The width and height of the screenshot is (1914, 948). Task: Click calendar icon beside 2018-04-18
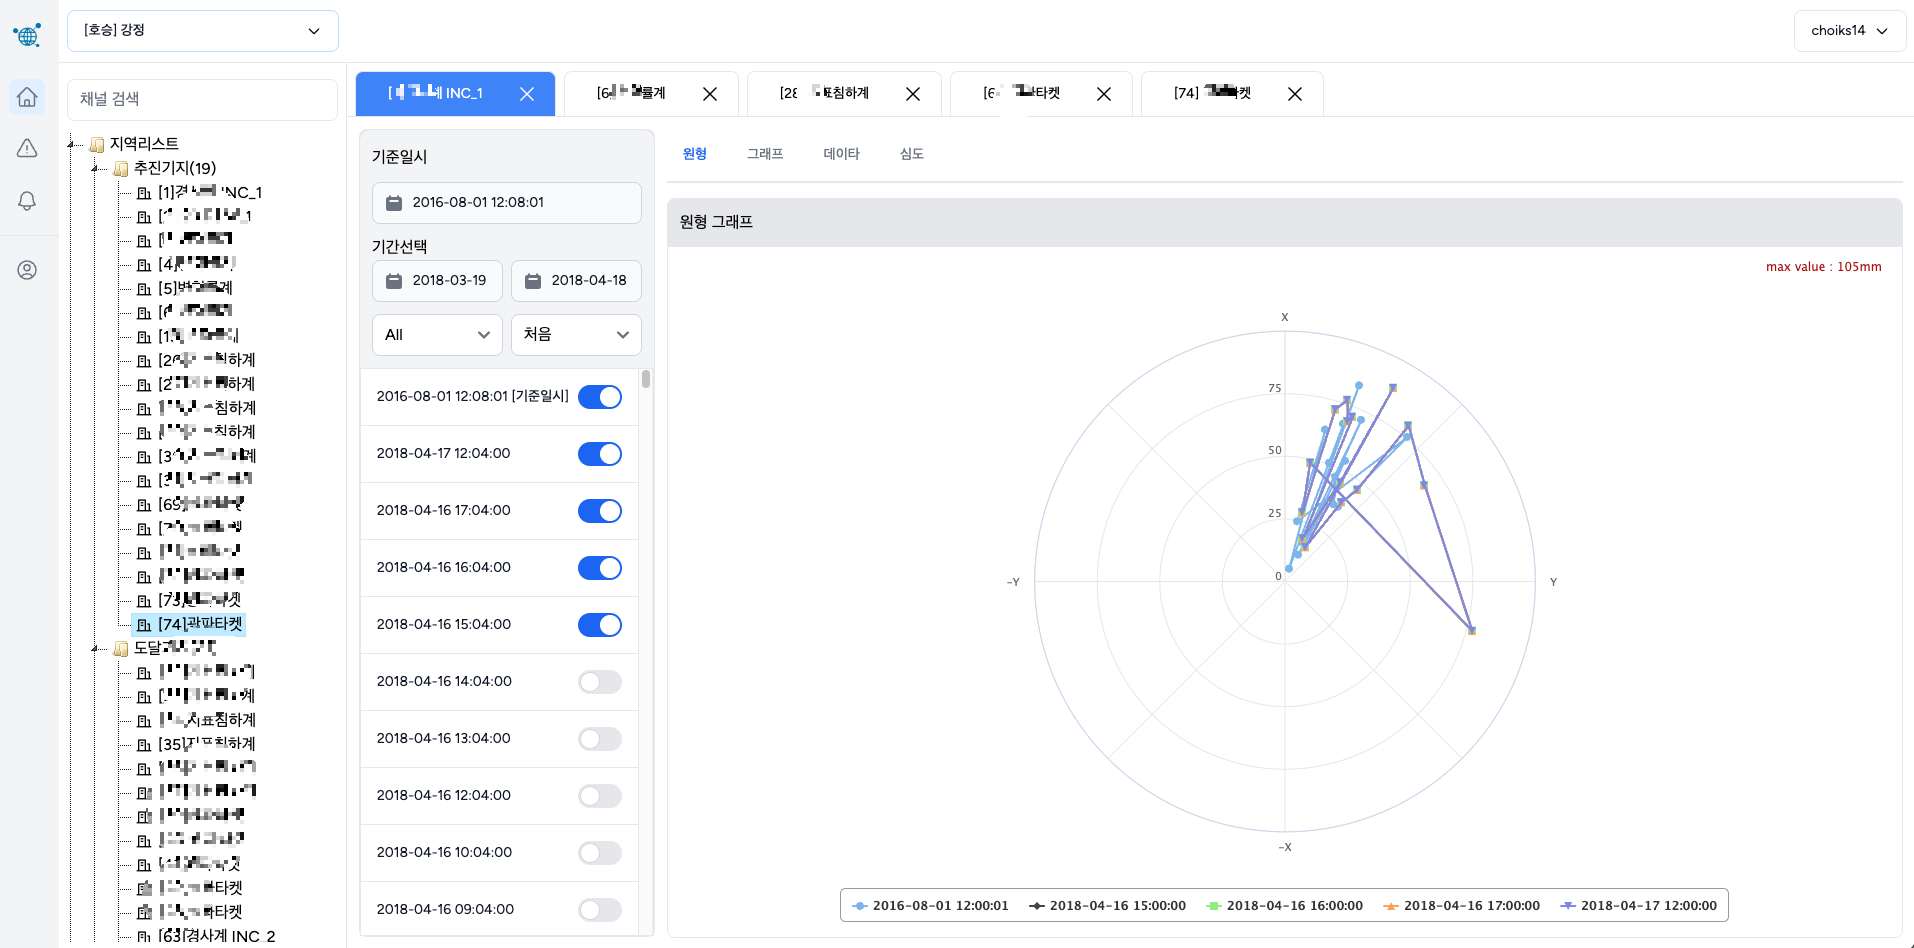(x=533, y=281)
